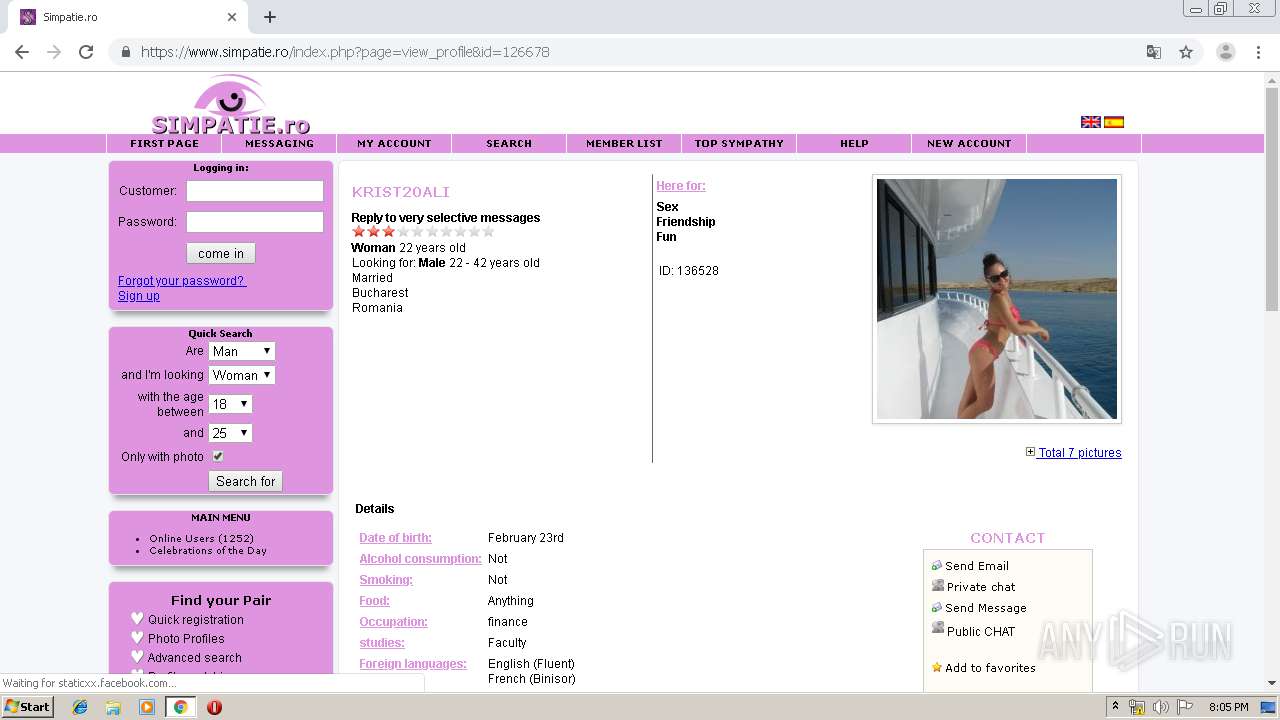
Task: Expand pictures with plus icon
Action: pos(1030,452)
